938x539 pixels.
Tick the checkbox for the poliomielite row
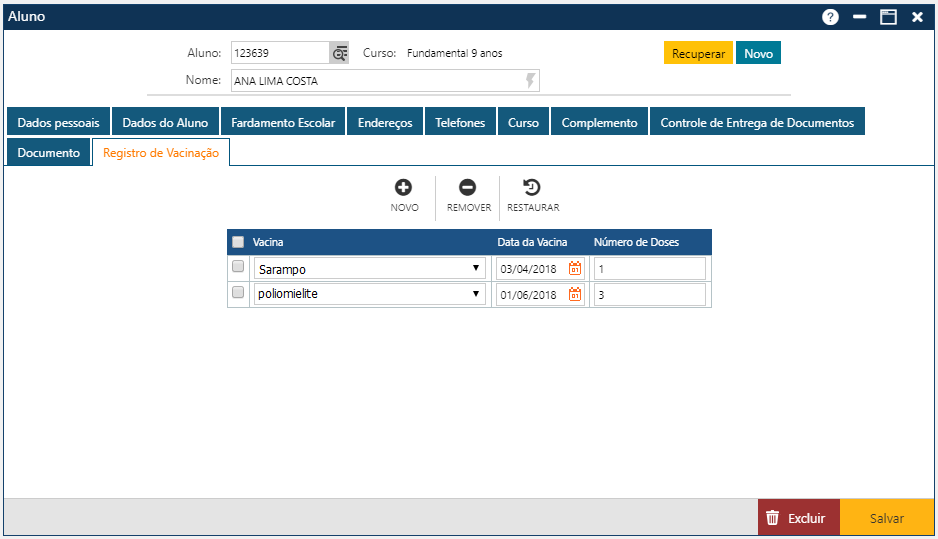point(238,293)
